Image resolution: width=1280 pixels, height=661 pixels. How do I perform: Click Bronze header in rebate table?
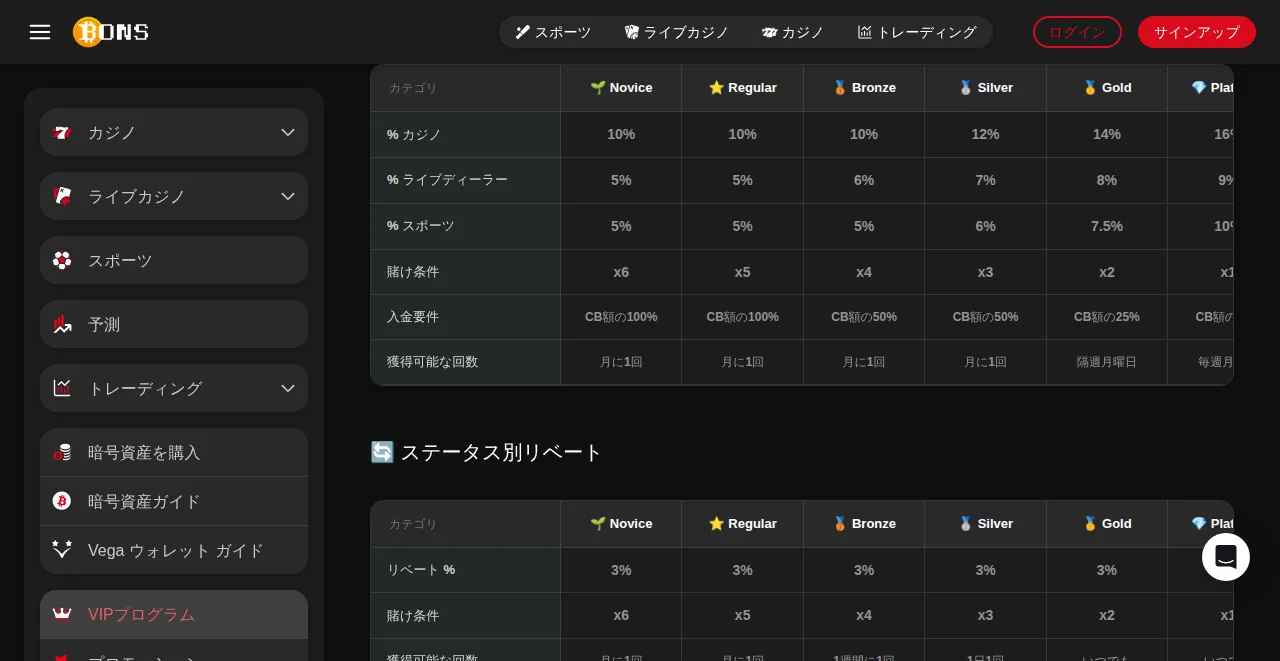point(864,524)
